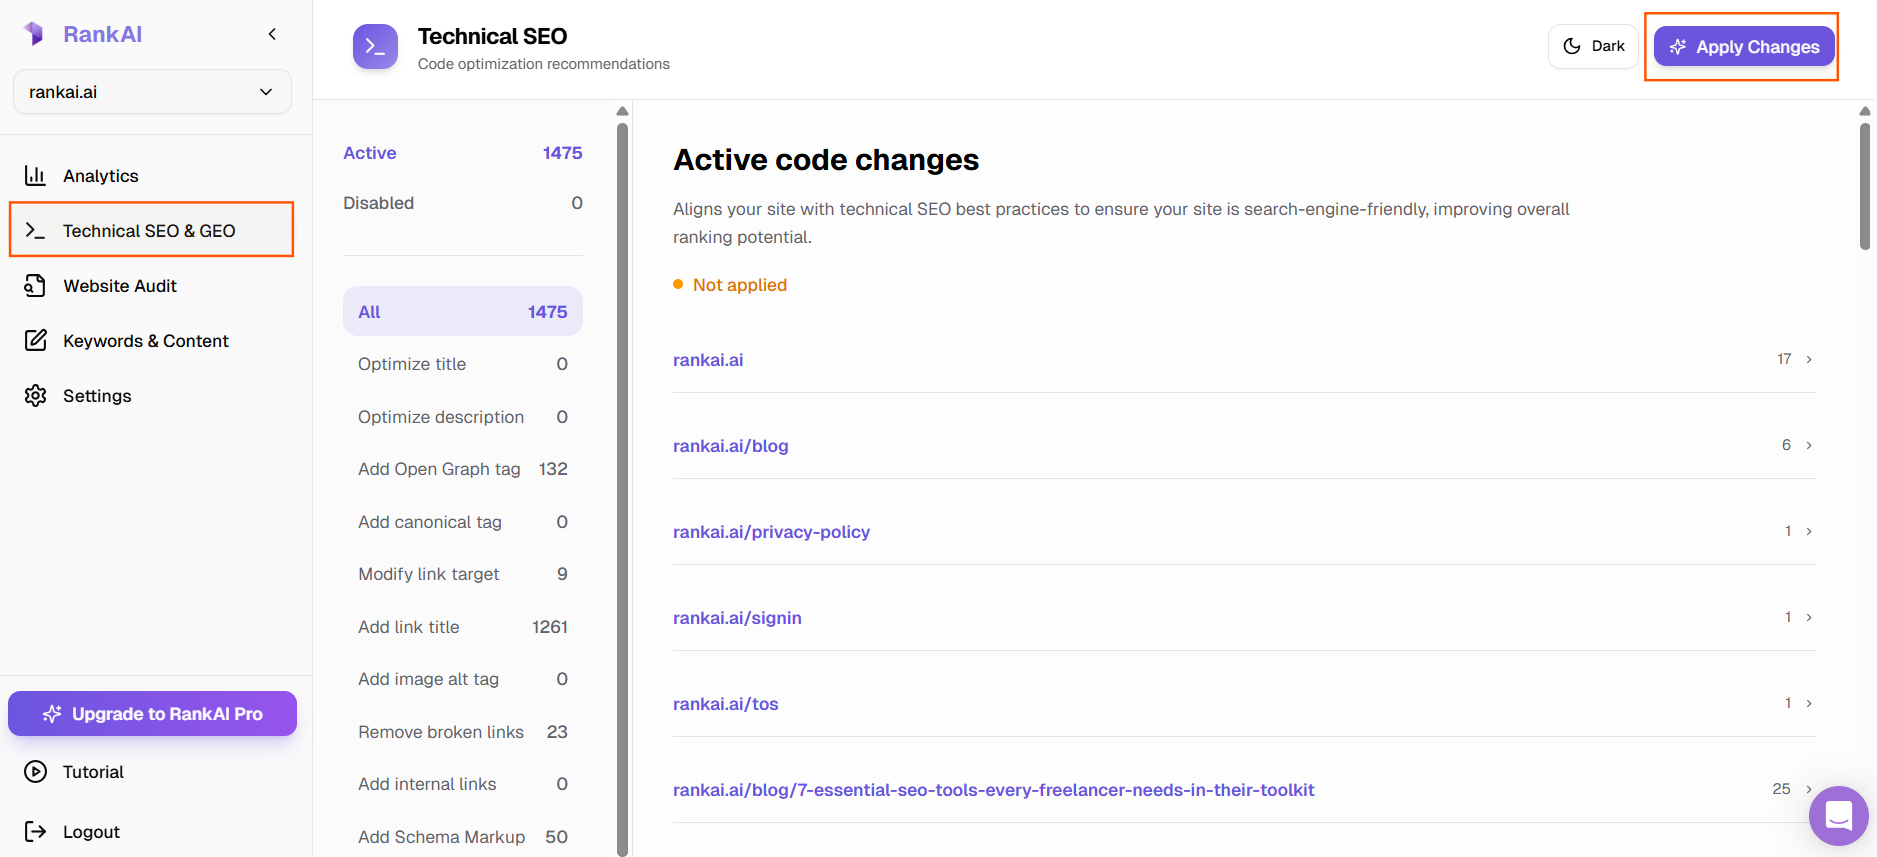Expand the rankai.ai/blog row chevron
The image size is (1877, 857).
pos(1809,446)
